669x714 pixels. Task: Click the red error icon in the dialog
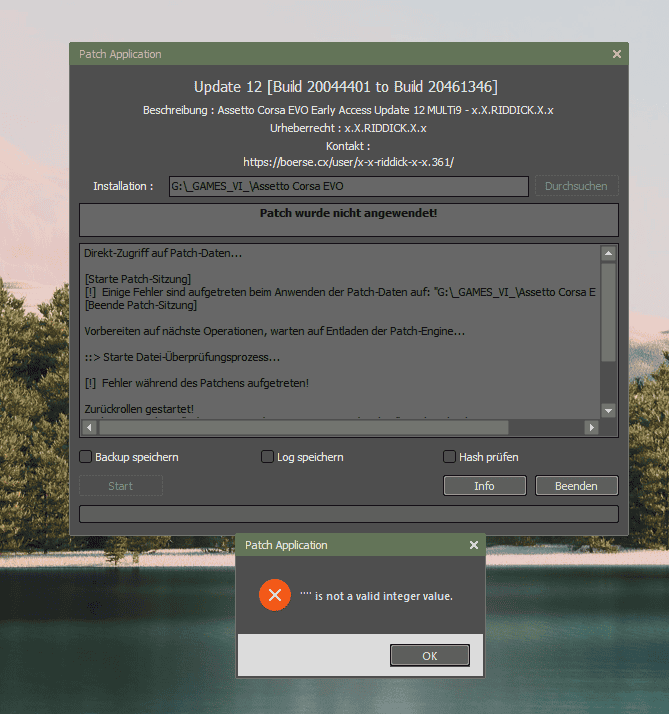click(x=275, y=595)
